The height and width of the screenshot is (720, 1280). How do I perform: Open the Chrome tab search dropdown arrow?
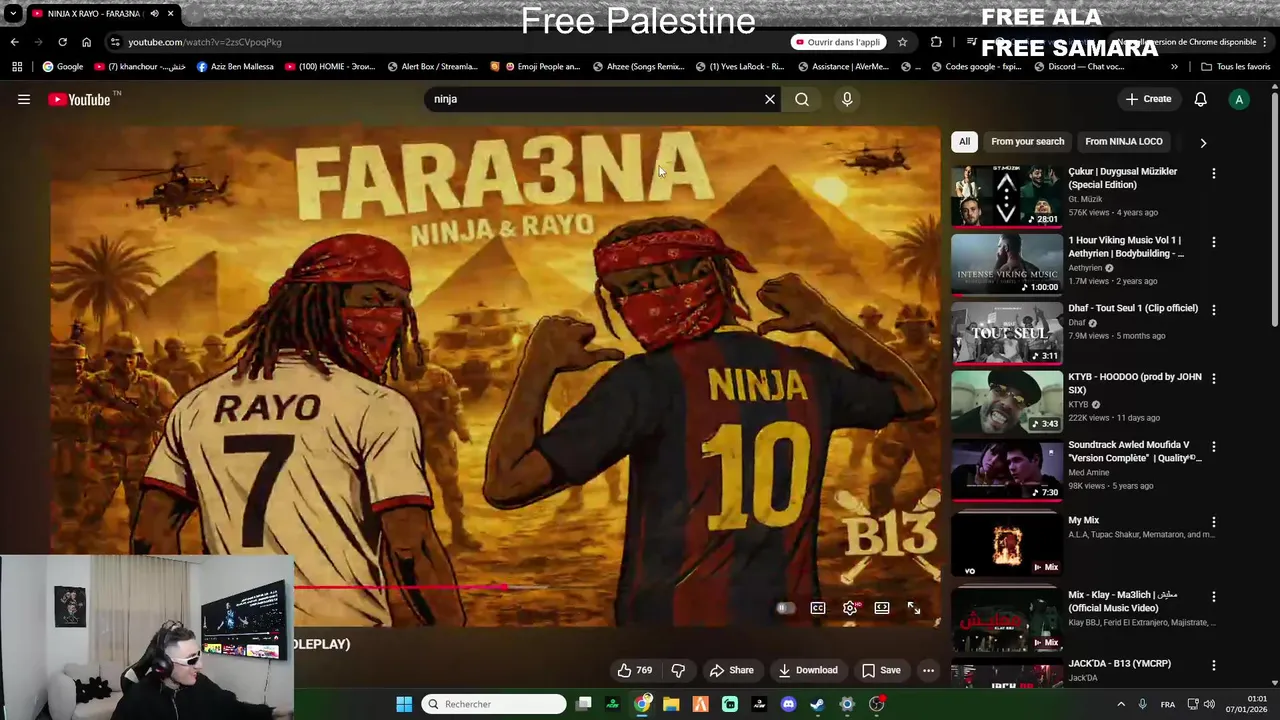click(13, 14)
